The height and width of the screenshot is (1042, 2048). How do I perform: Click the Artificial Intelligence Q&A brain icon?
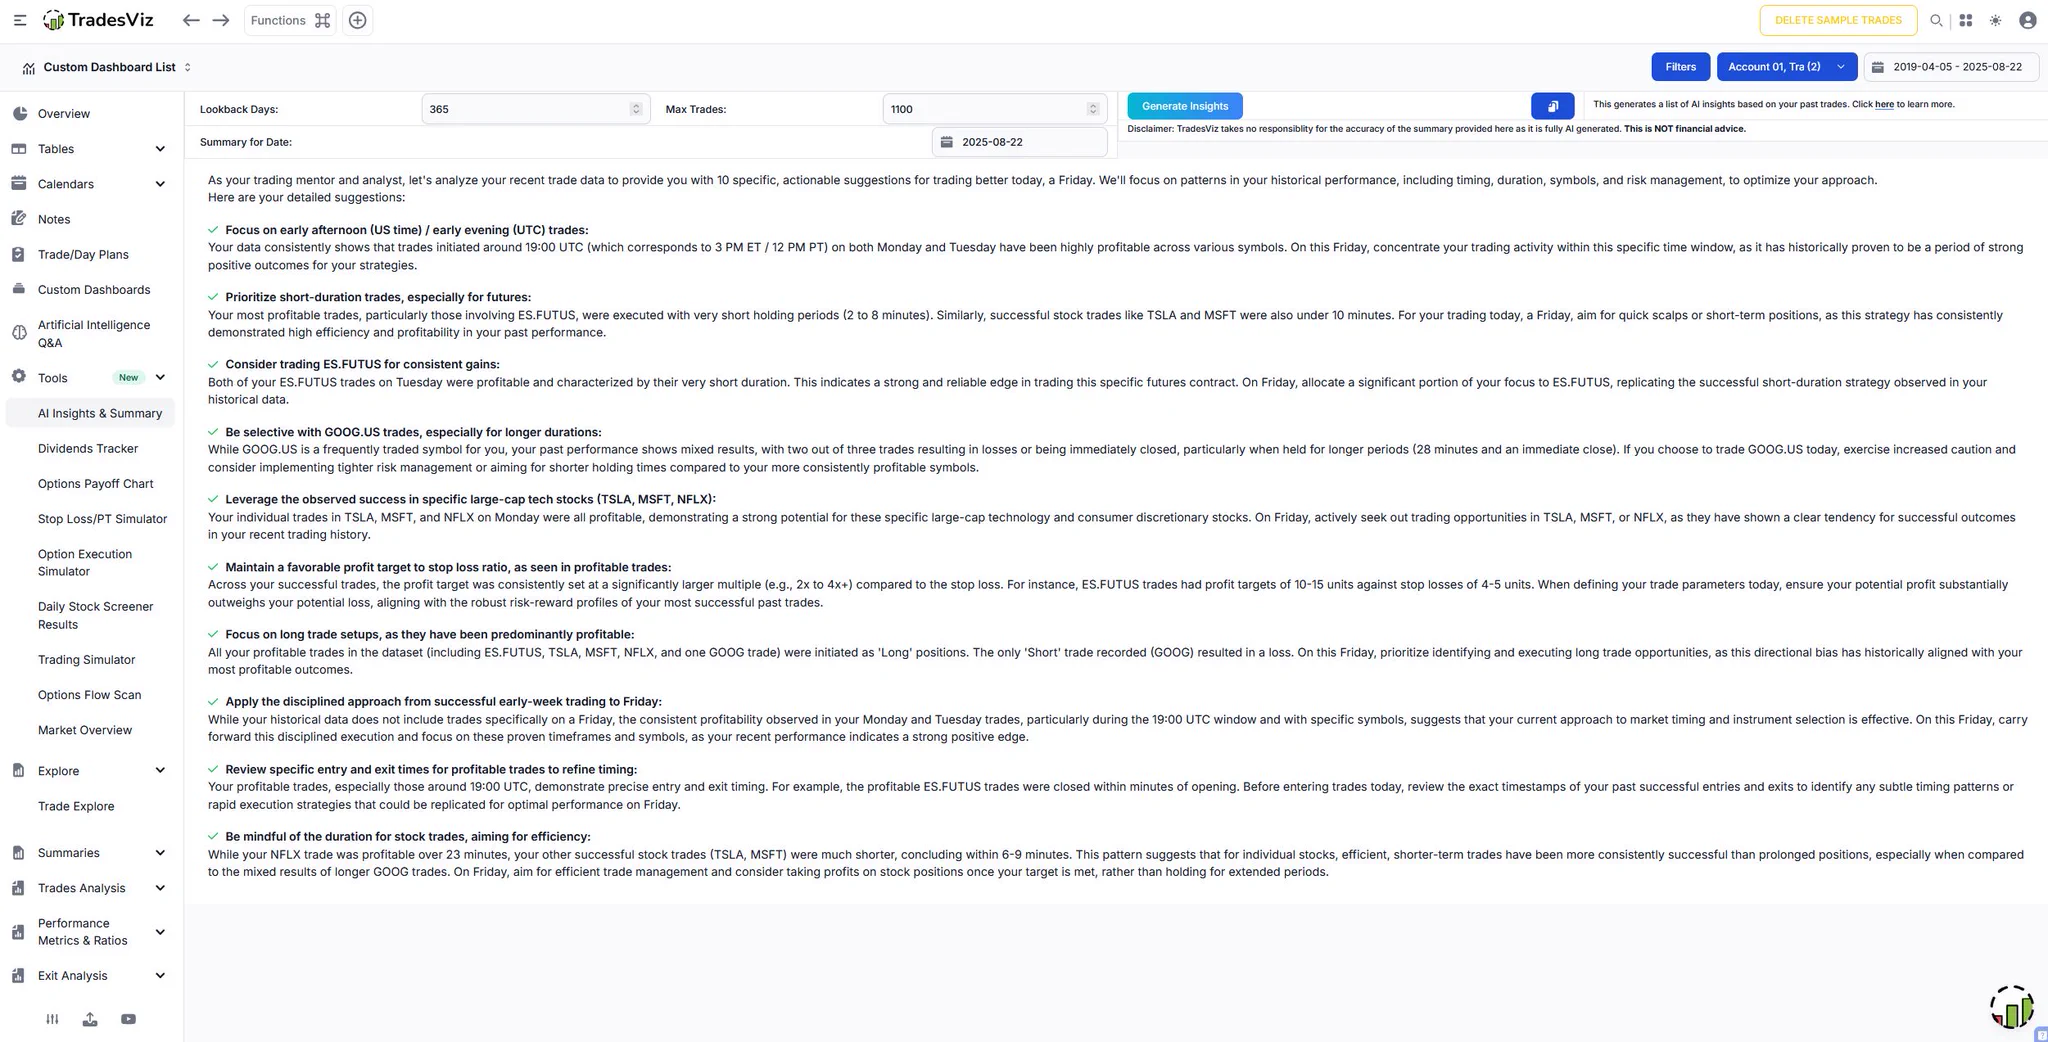(x=19, y=333)
